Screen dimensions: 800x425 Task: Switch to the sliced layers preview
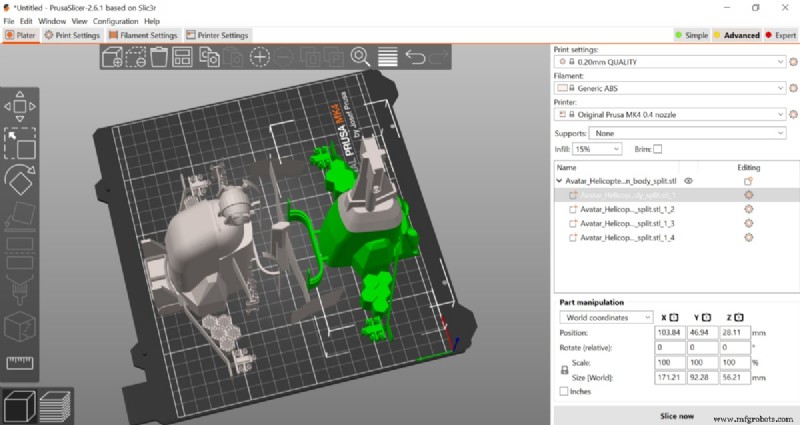[55, 406]
